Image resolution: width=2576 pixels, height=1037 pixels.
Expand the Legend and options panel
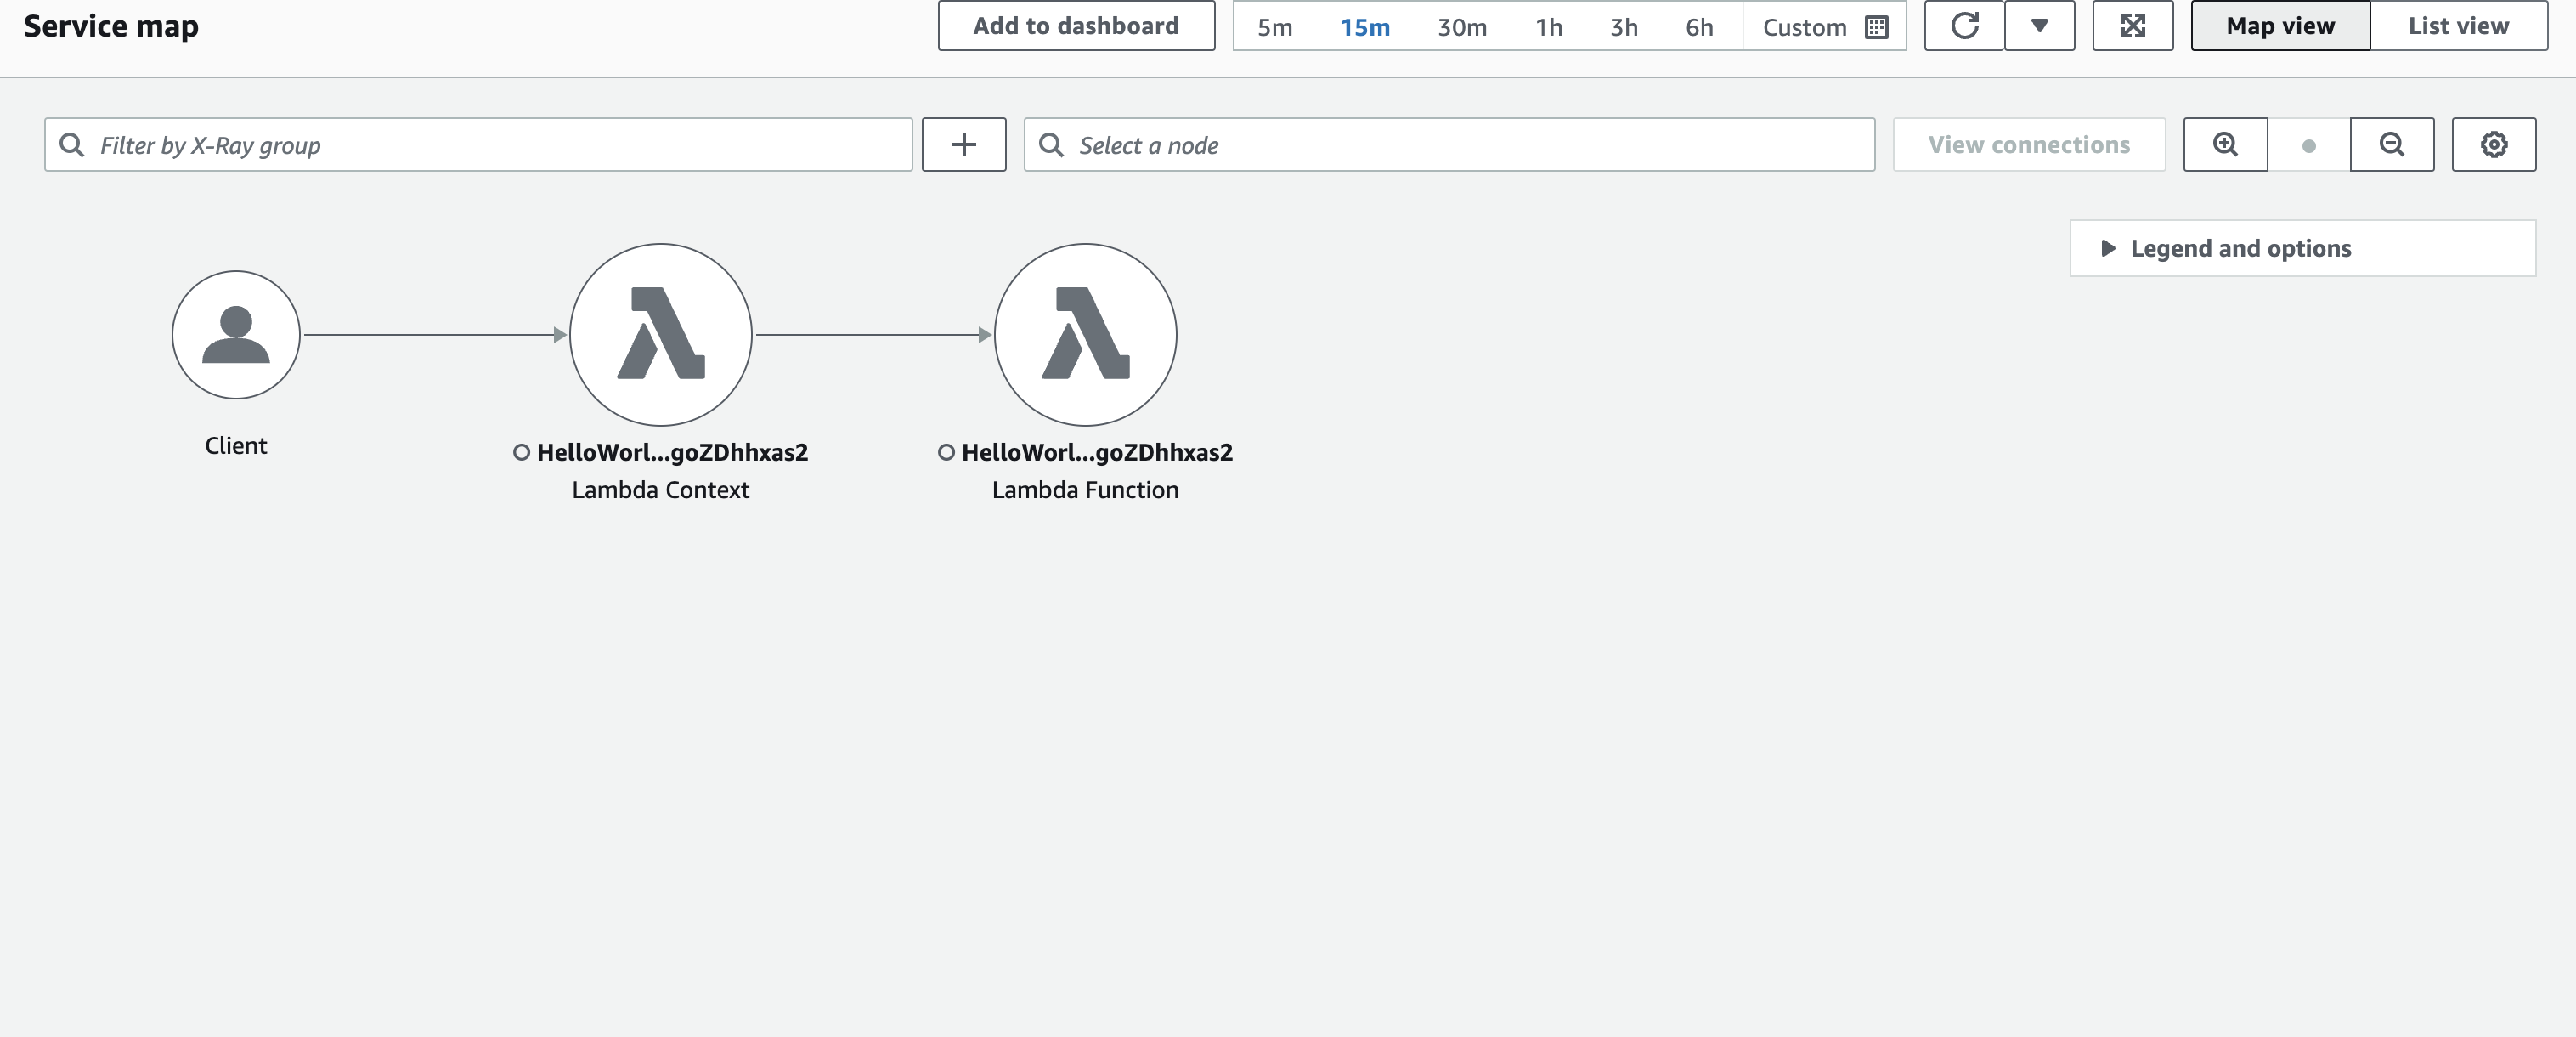(x=2240, y=248)
